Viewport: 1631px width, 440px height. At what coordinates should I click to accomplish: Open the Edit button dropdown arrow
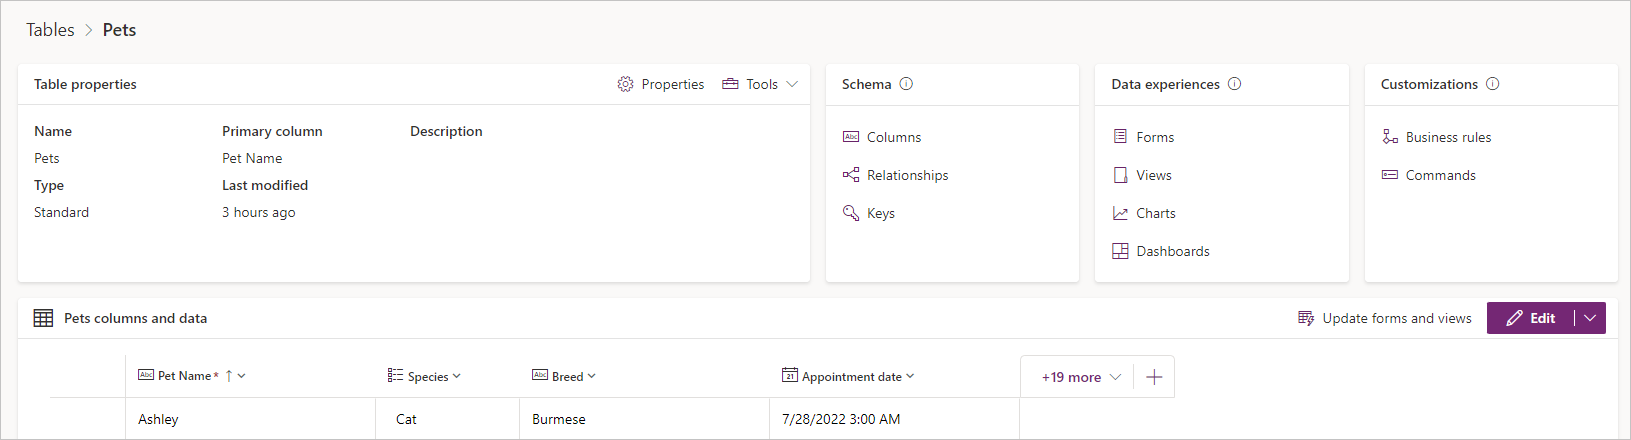point(1590,318)
